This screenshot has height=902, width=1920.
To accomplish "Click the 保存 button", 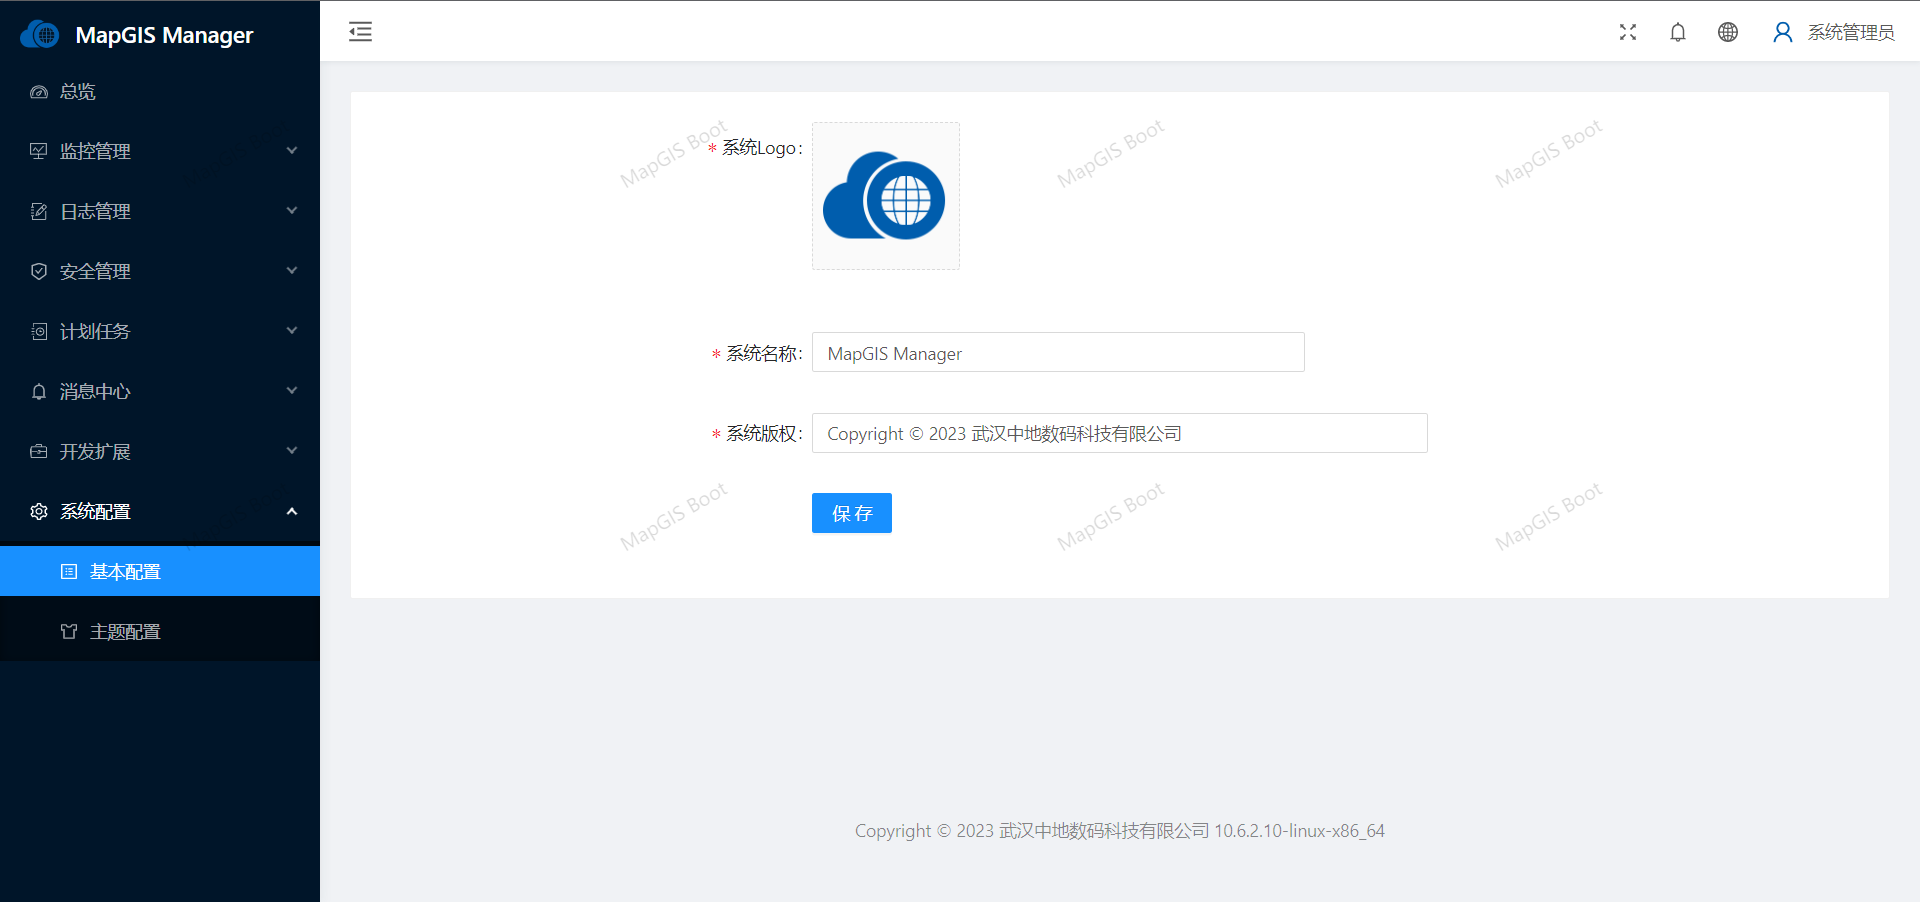I will click(852, 513).
